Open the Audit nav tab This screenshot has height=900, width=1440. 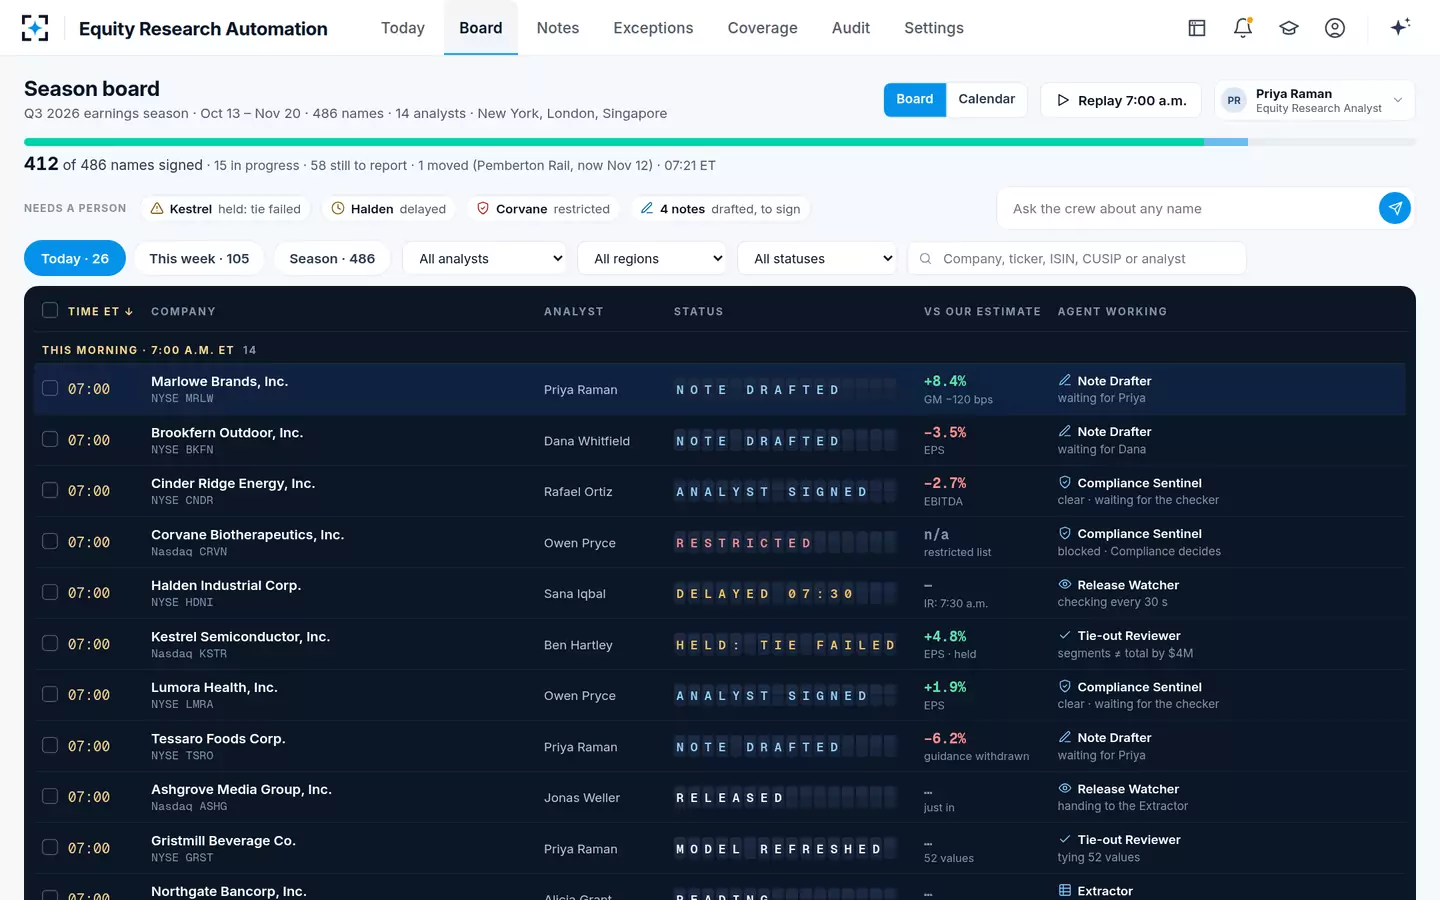coord(851,28)
